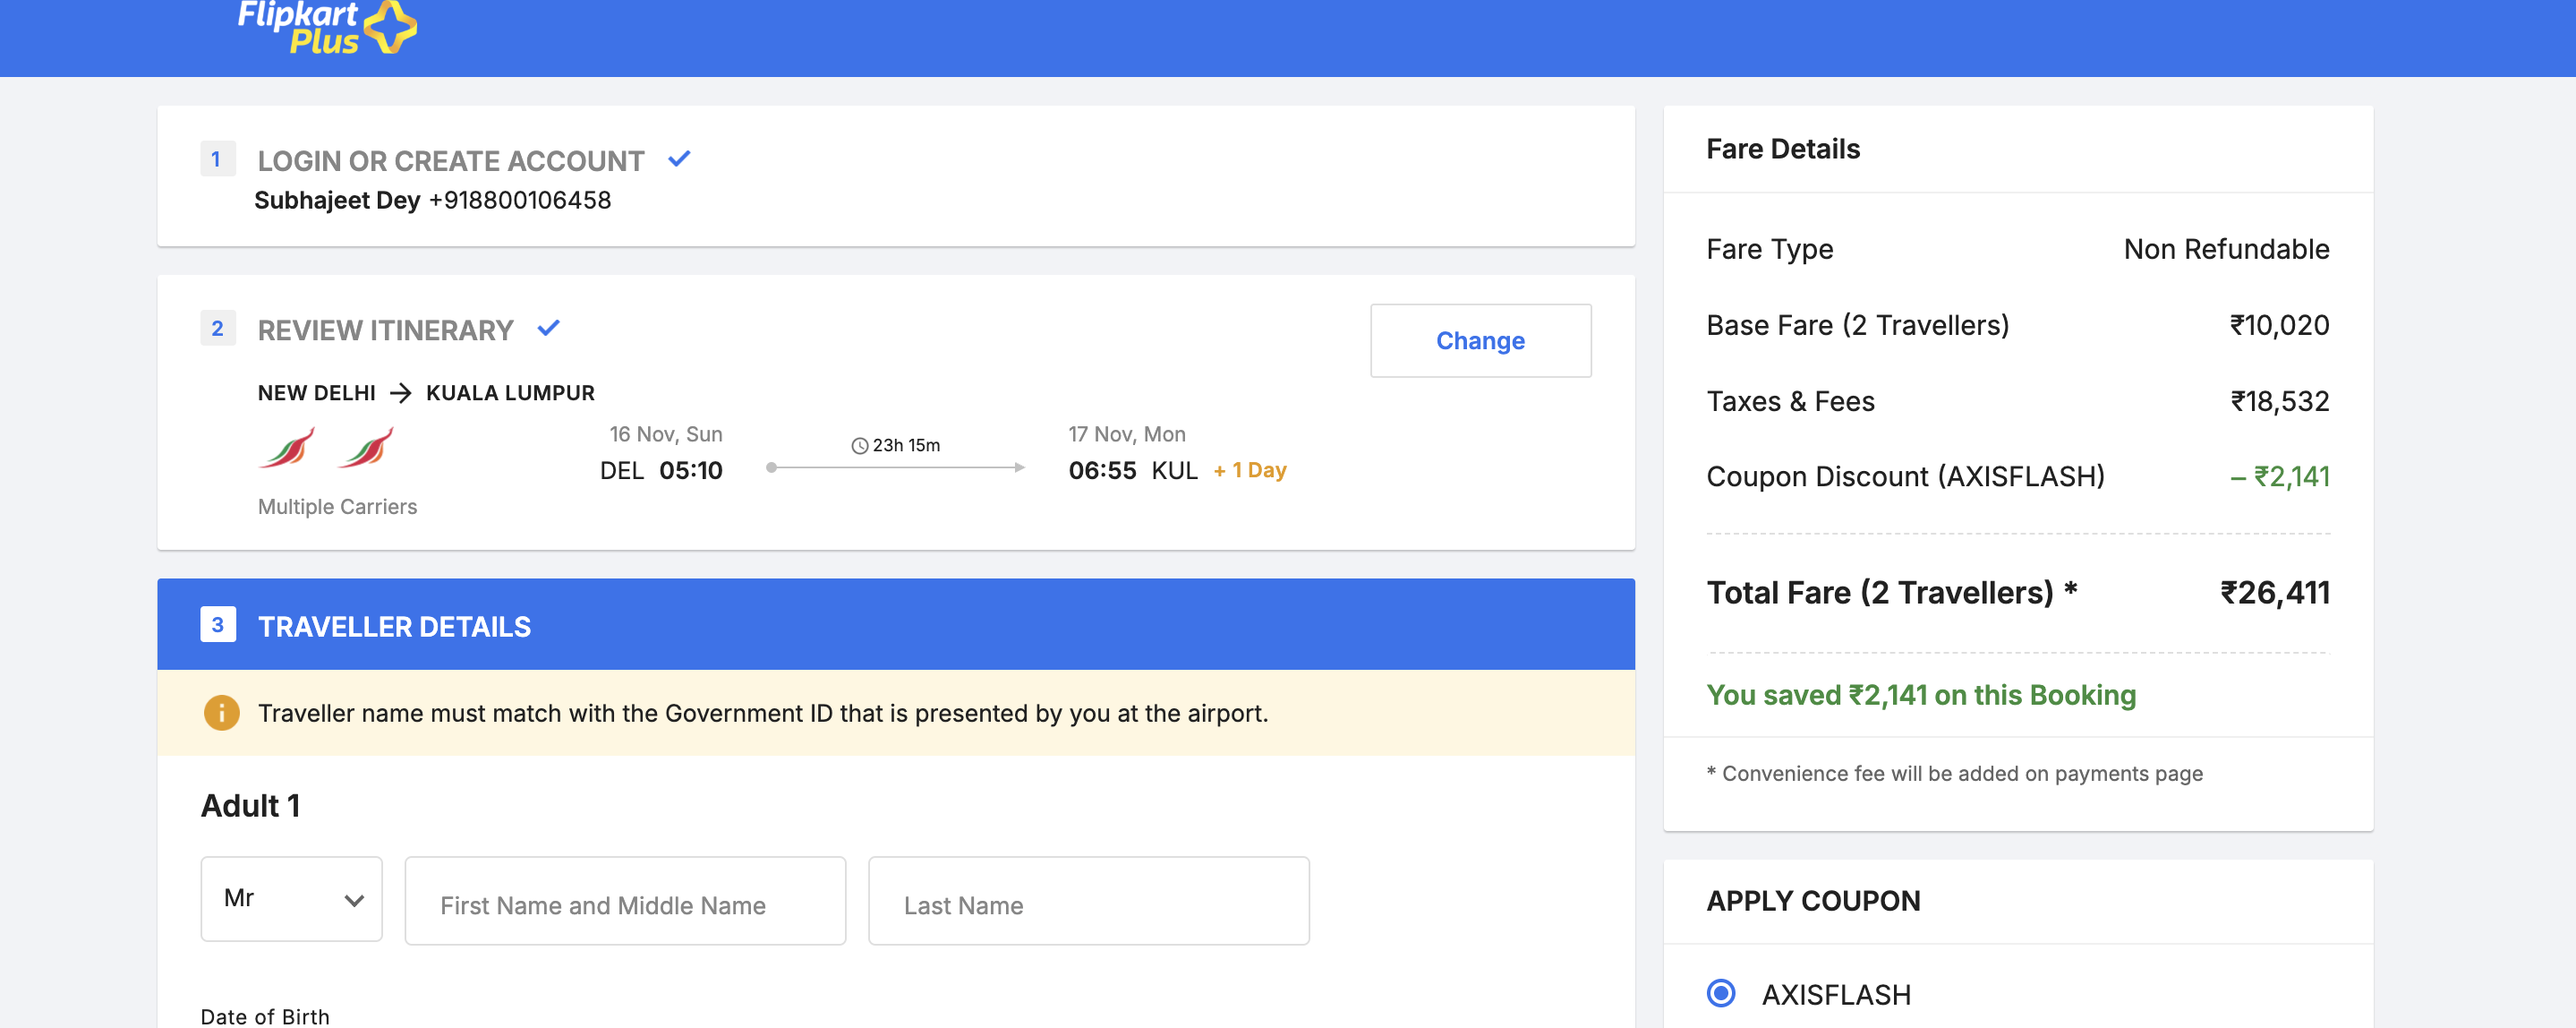Click the first airline carrier logo
The image size is (2576, 1028).
287,448
